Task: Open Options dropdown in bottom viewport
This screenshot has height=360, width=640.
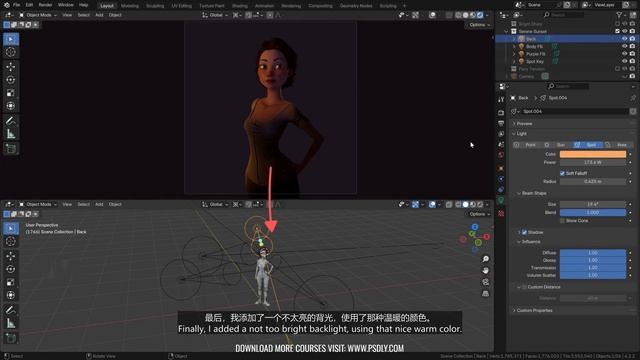Action: [x=479, y=214]
